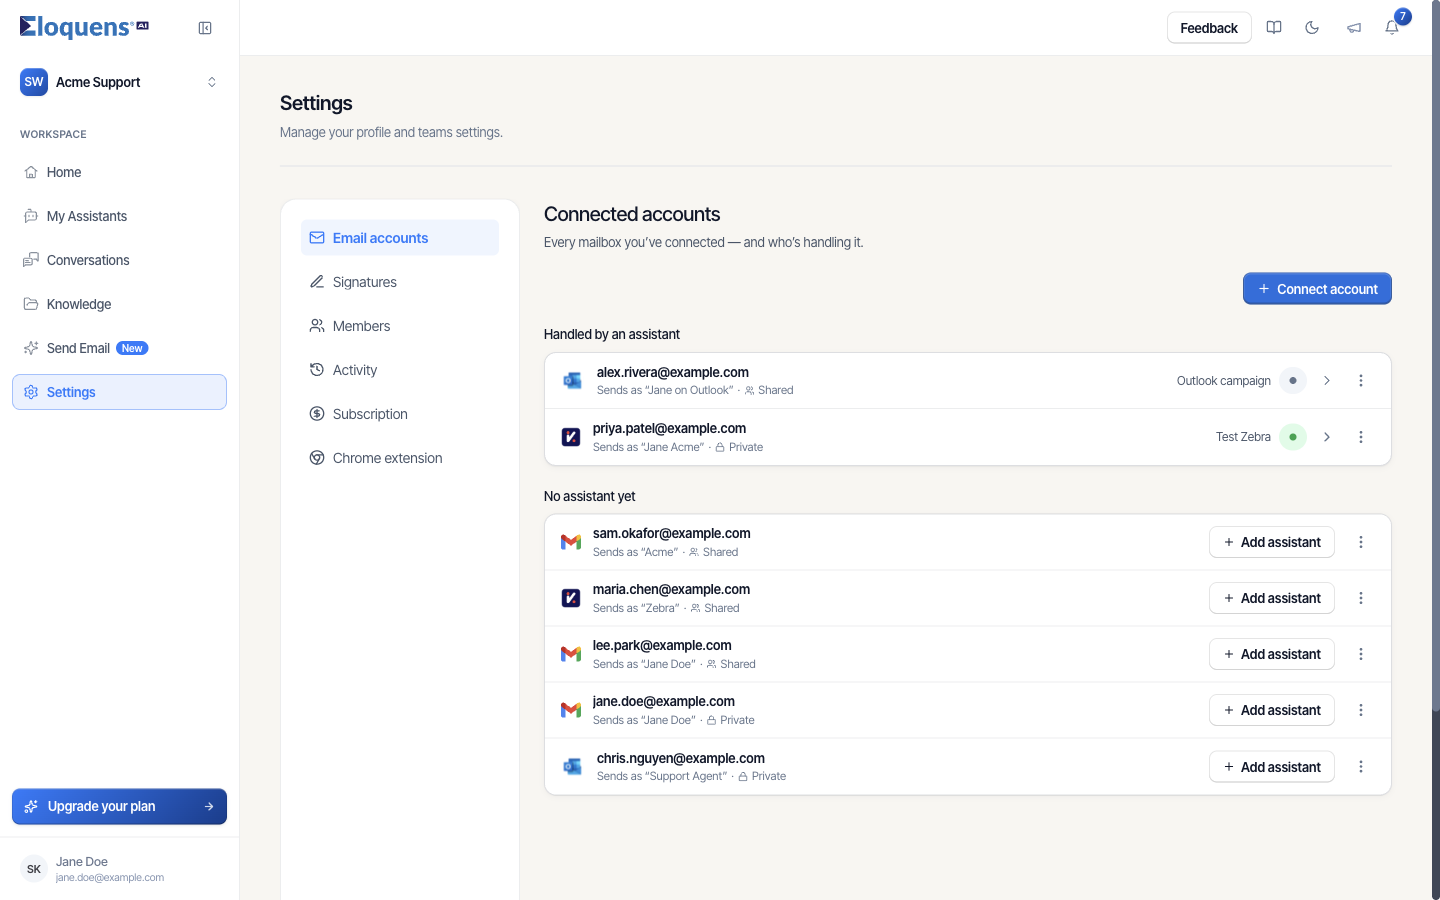The width and height of the screenshot is (1440, 900).
Task: Open announcements megaphone icon
Action: pyautogui.click(x=1354, y=28)
